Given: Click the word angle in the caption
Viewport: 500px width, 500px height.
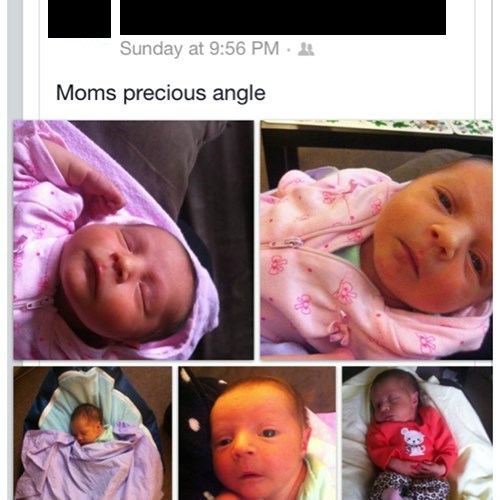Looking at the screenshot, I should click(239, 94).
